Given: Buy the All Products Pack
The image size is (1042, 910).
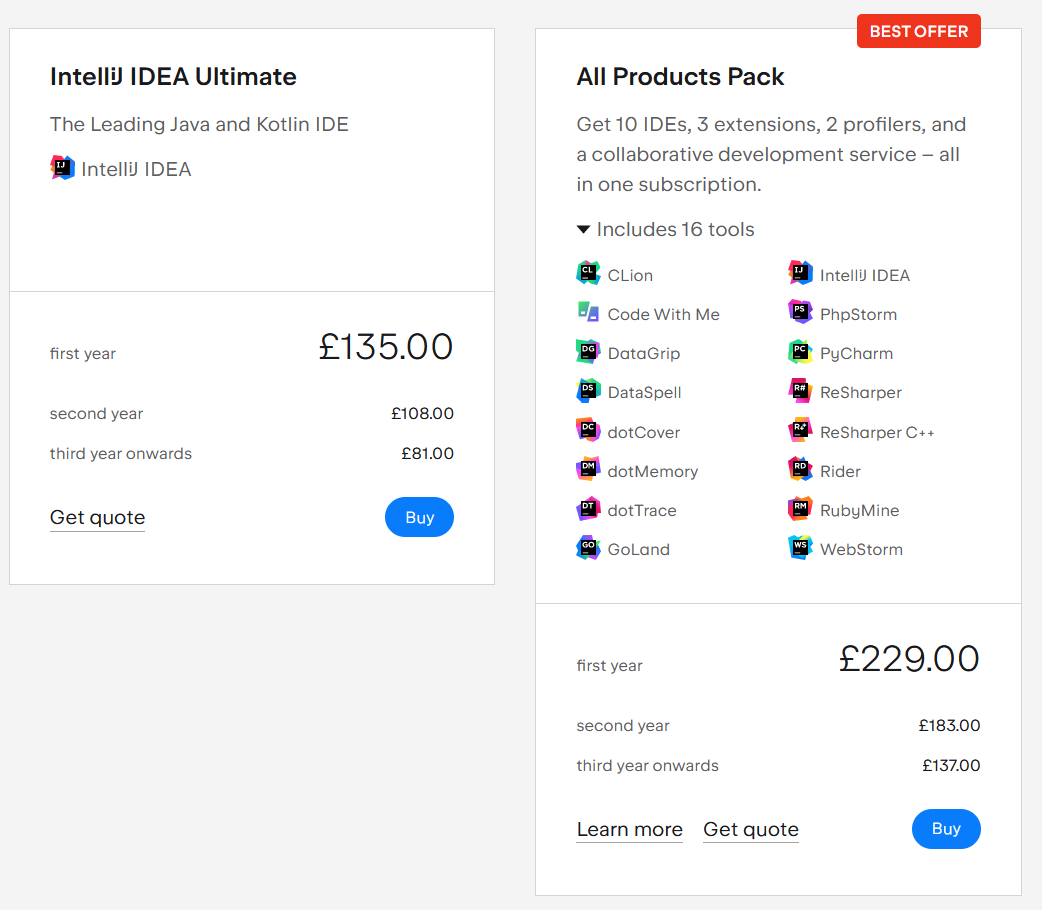Looking at the screenshot, I should coord(945,829).
